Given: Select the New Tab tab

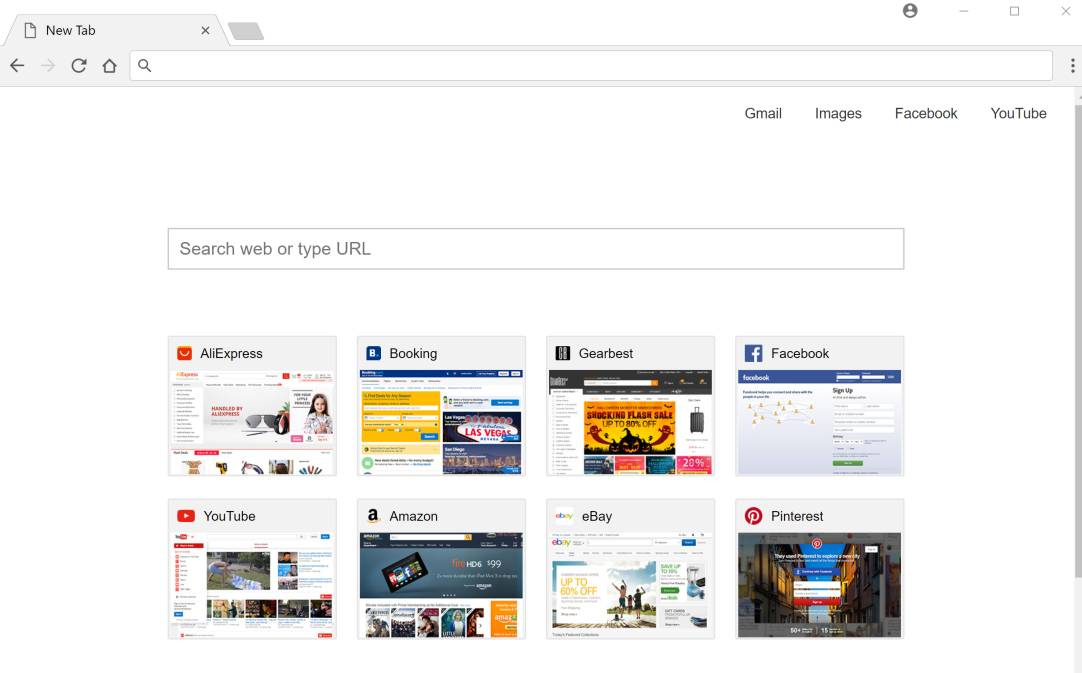Looking at the screenshot, I should point(116,30).
